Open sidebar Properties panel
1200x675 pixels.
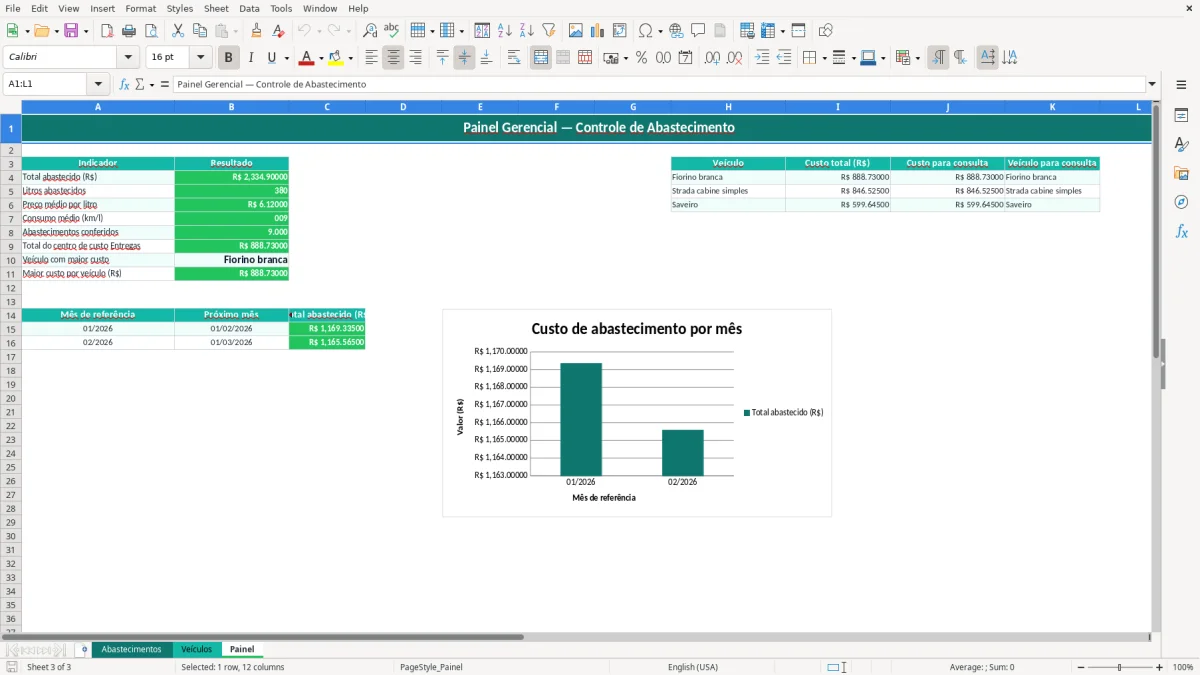(1181, 115)
